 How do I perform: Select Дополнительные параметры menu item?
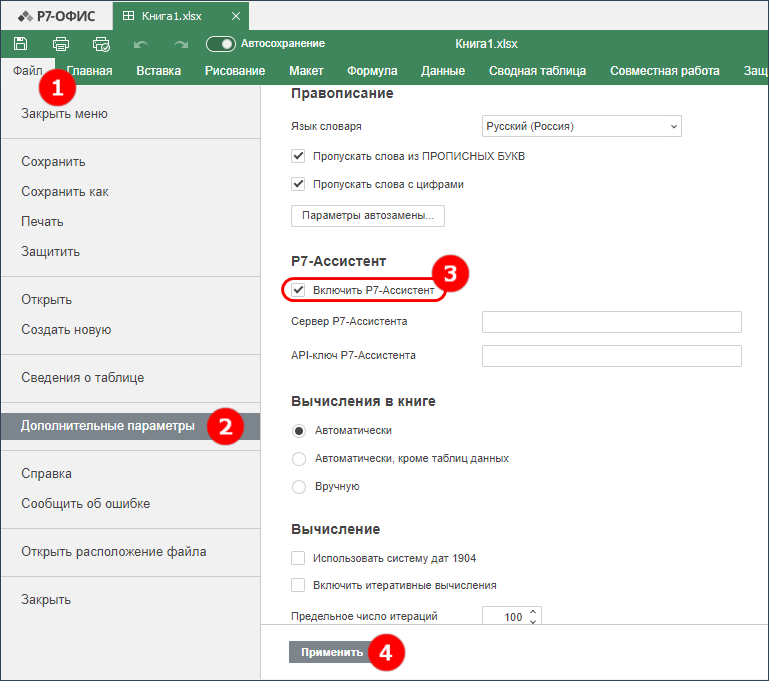pos(130,426)
